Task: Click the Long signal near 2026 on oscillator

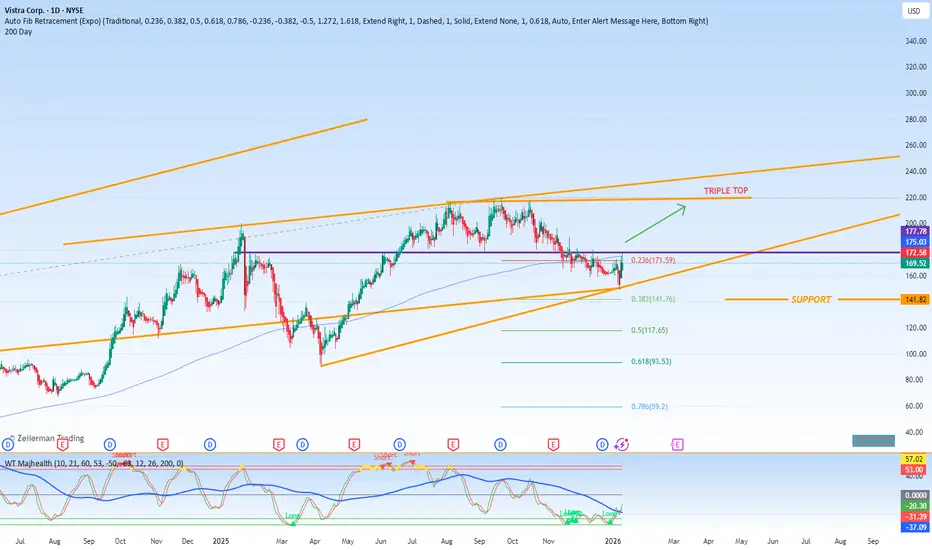Action: 610,514
